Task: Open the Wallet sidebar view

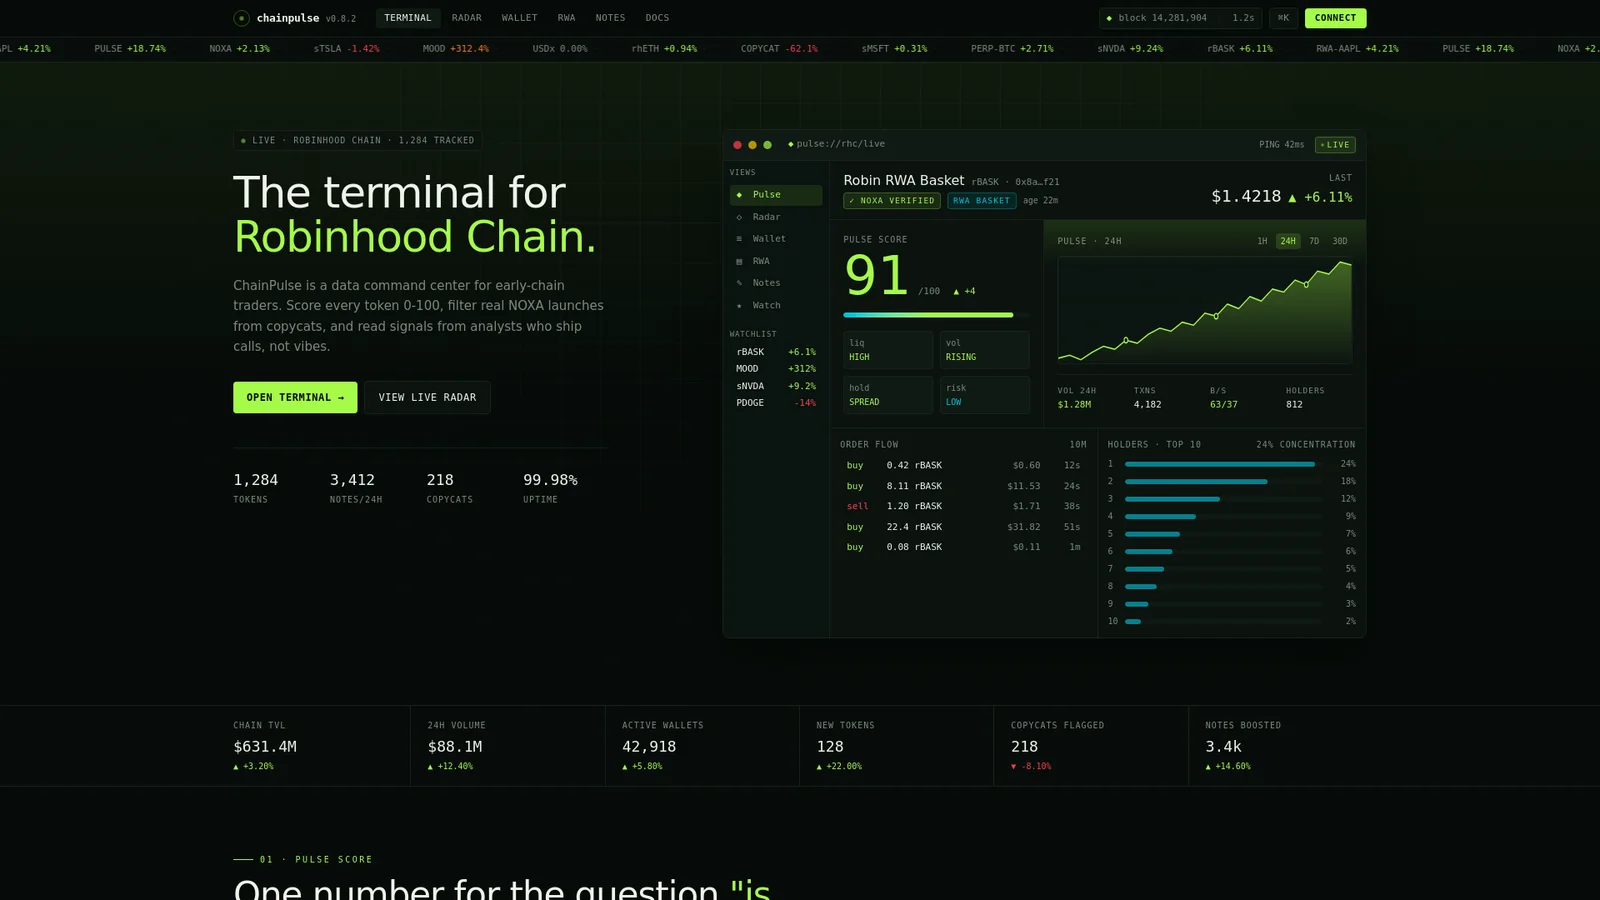Action: click(x=776, y=239)
